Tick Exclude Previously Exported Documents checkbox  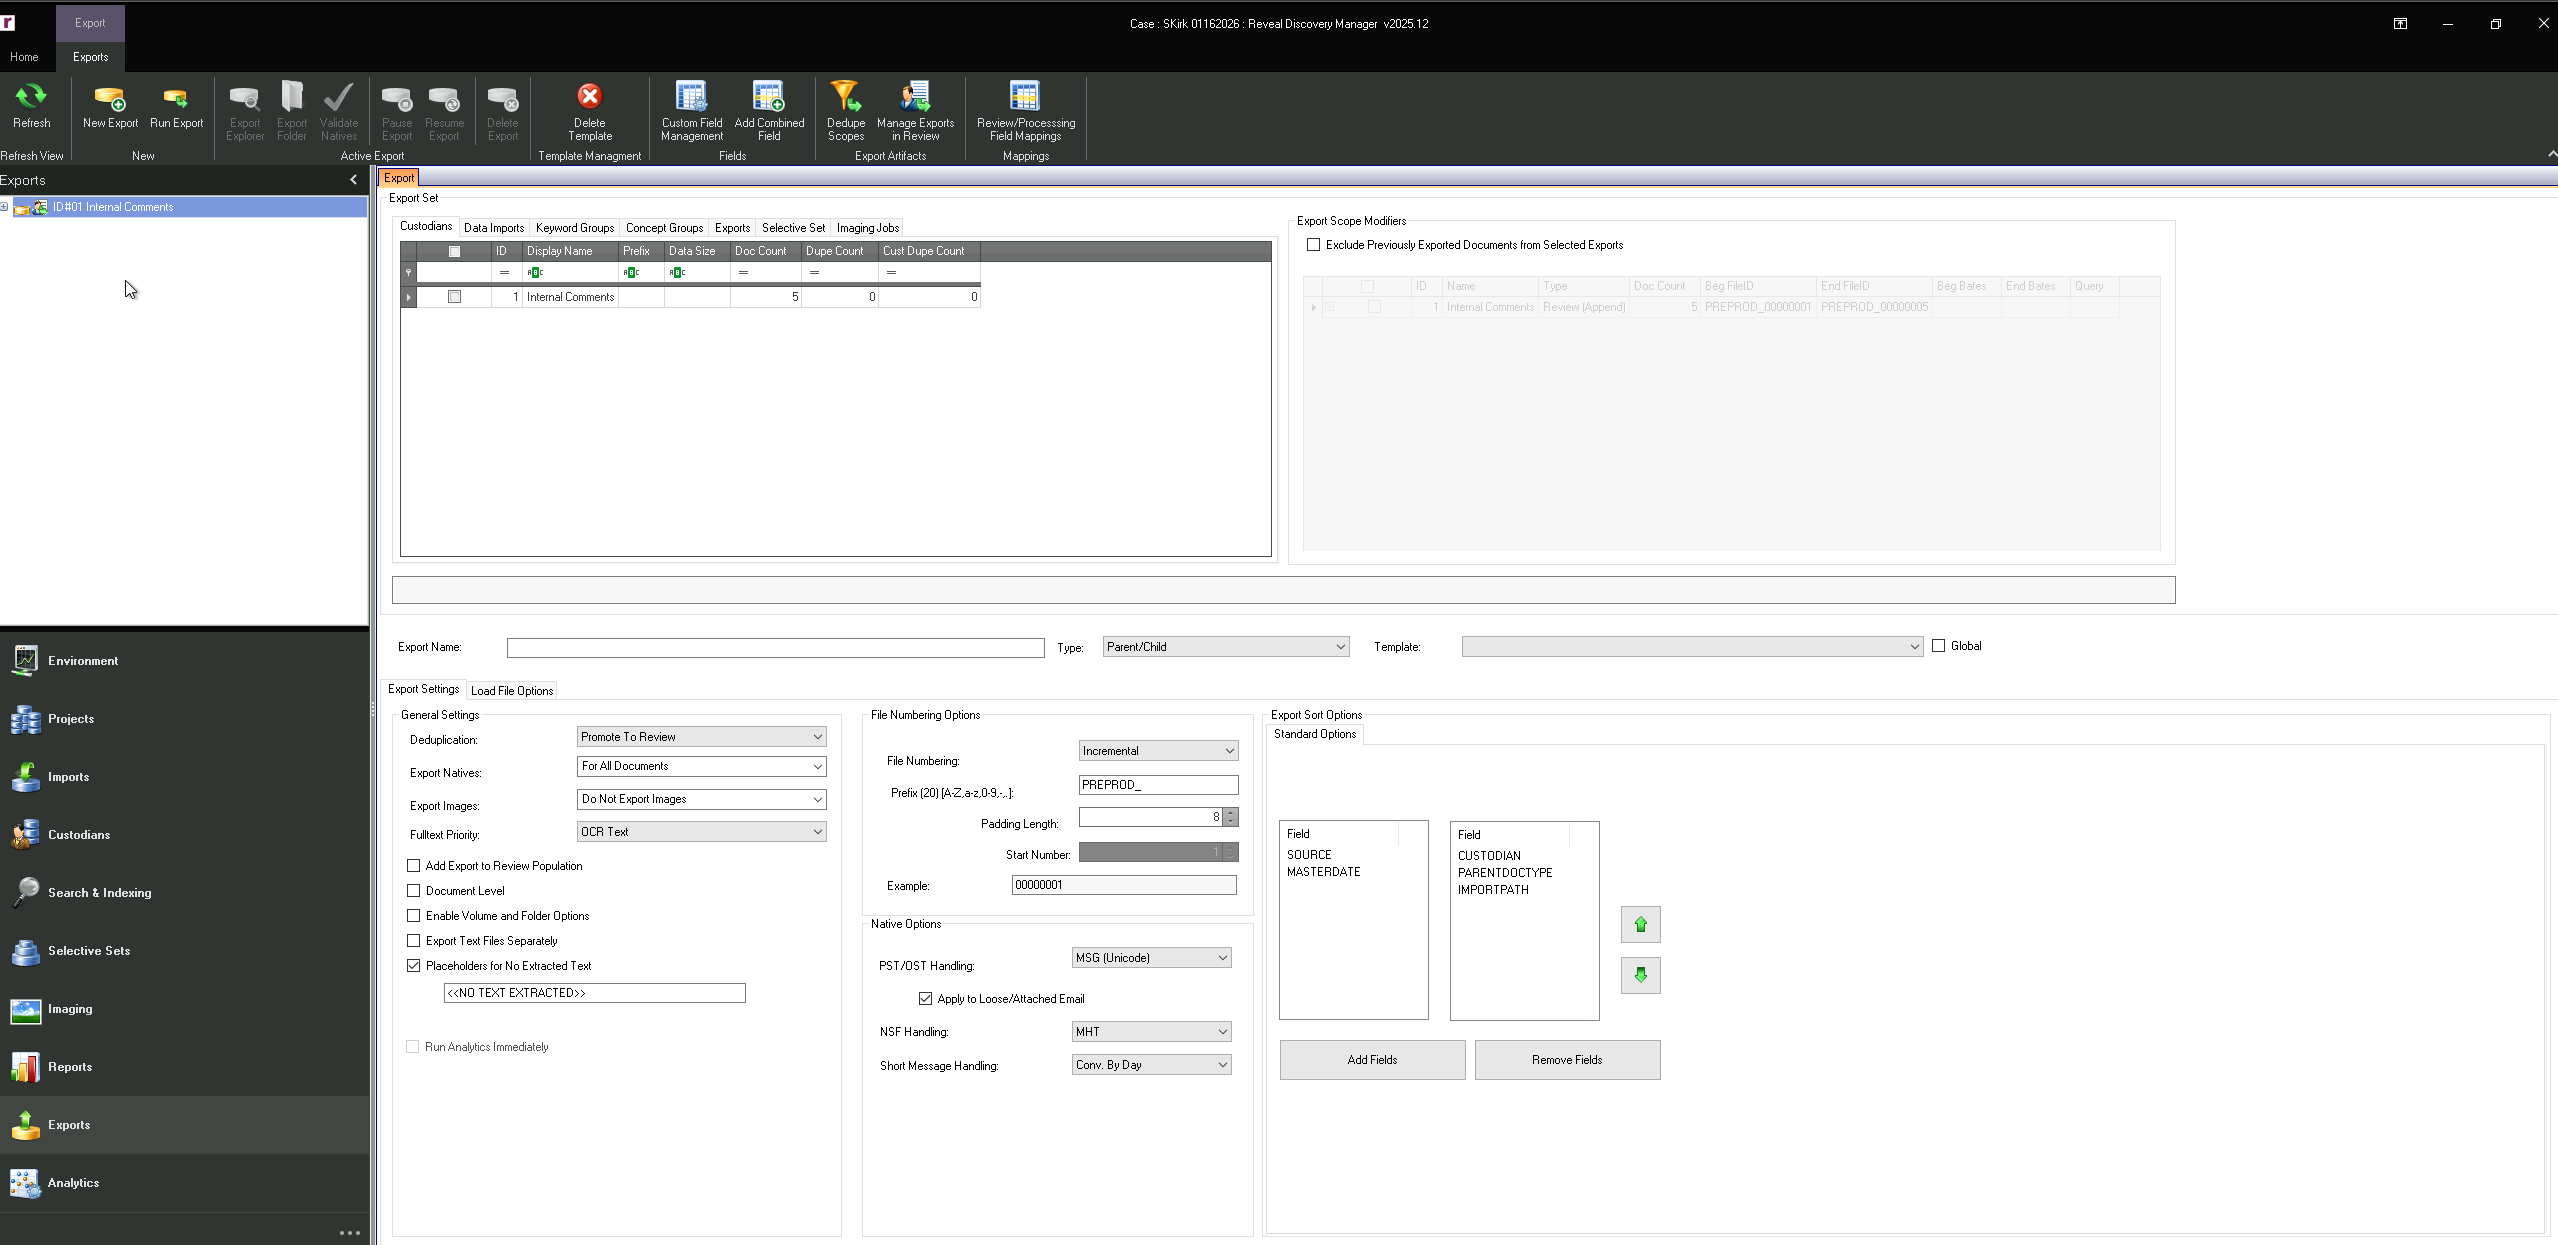[x=1314, y=245]
